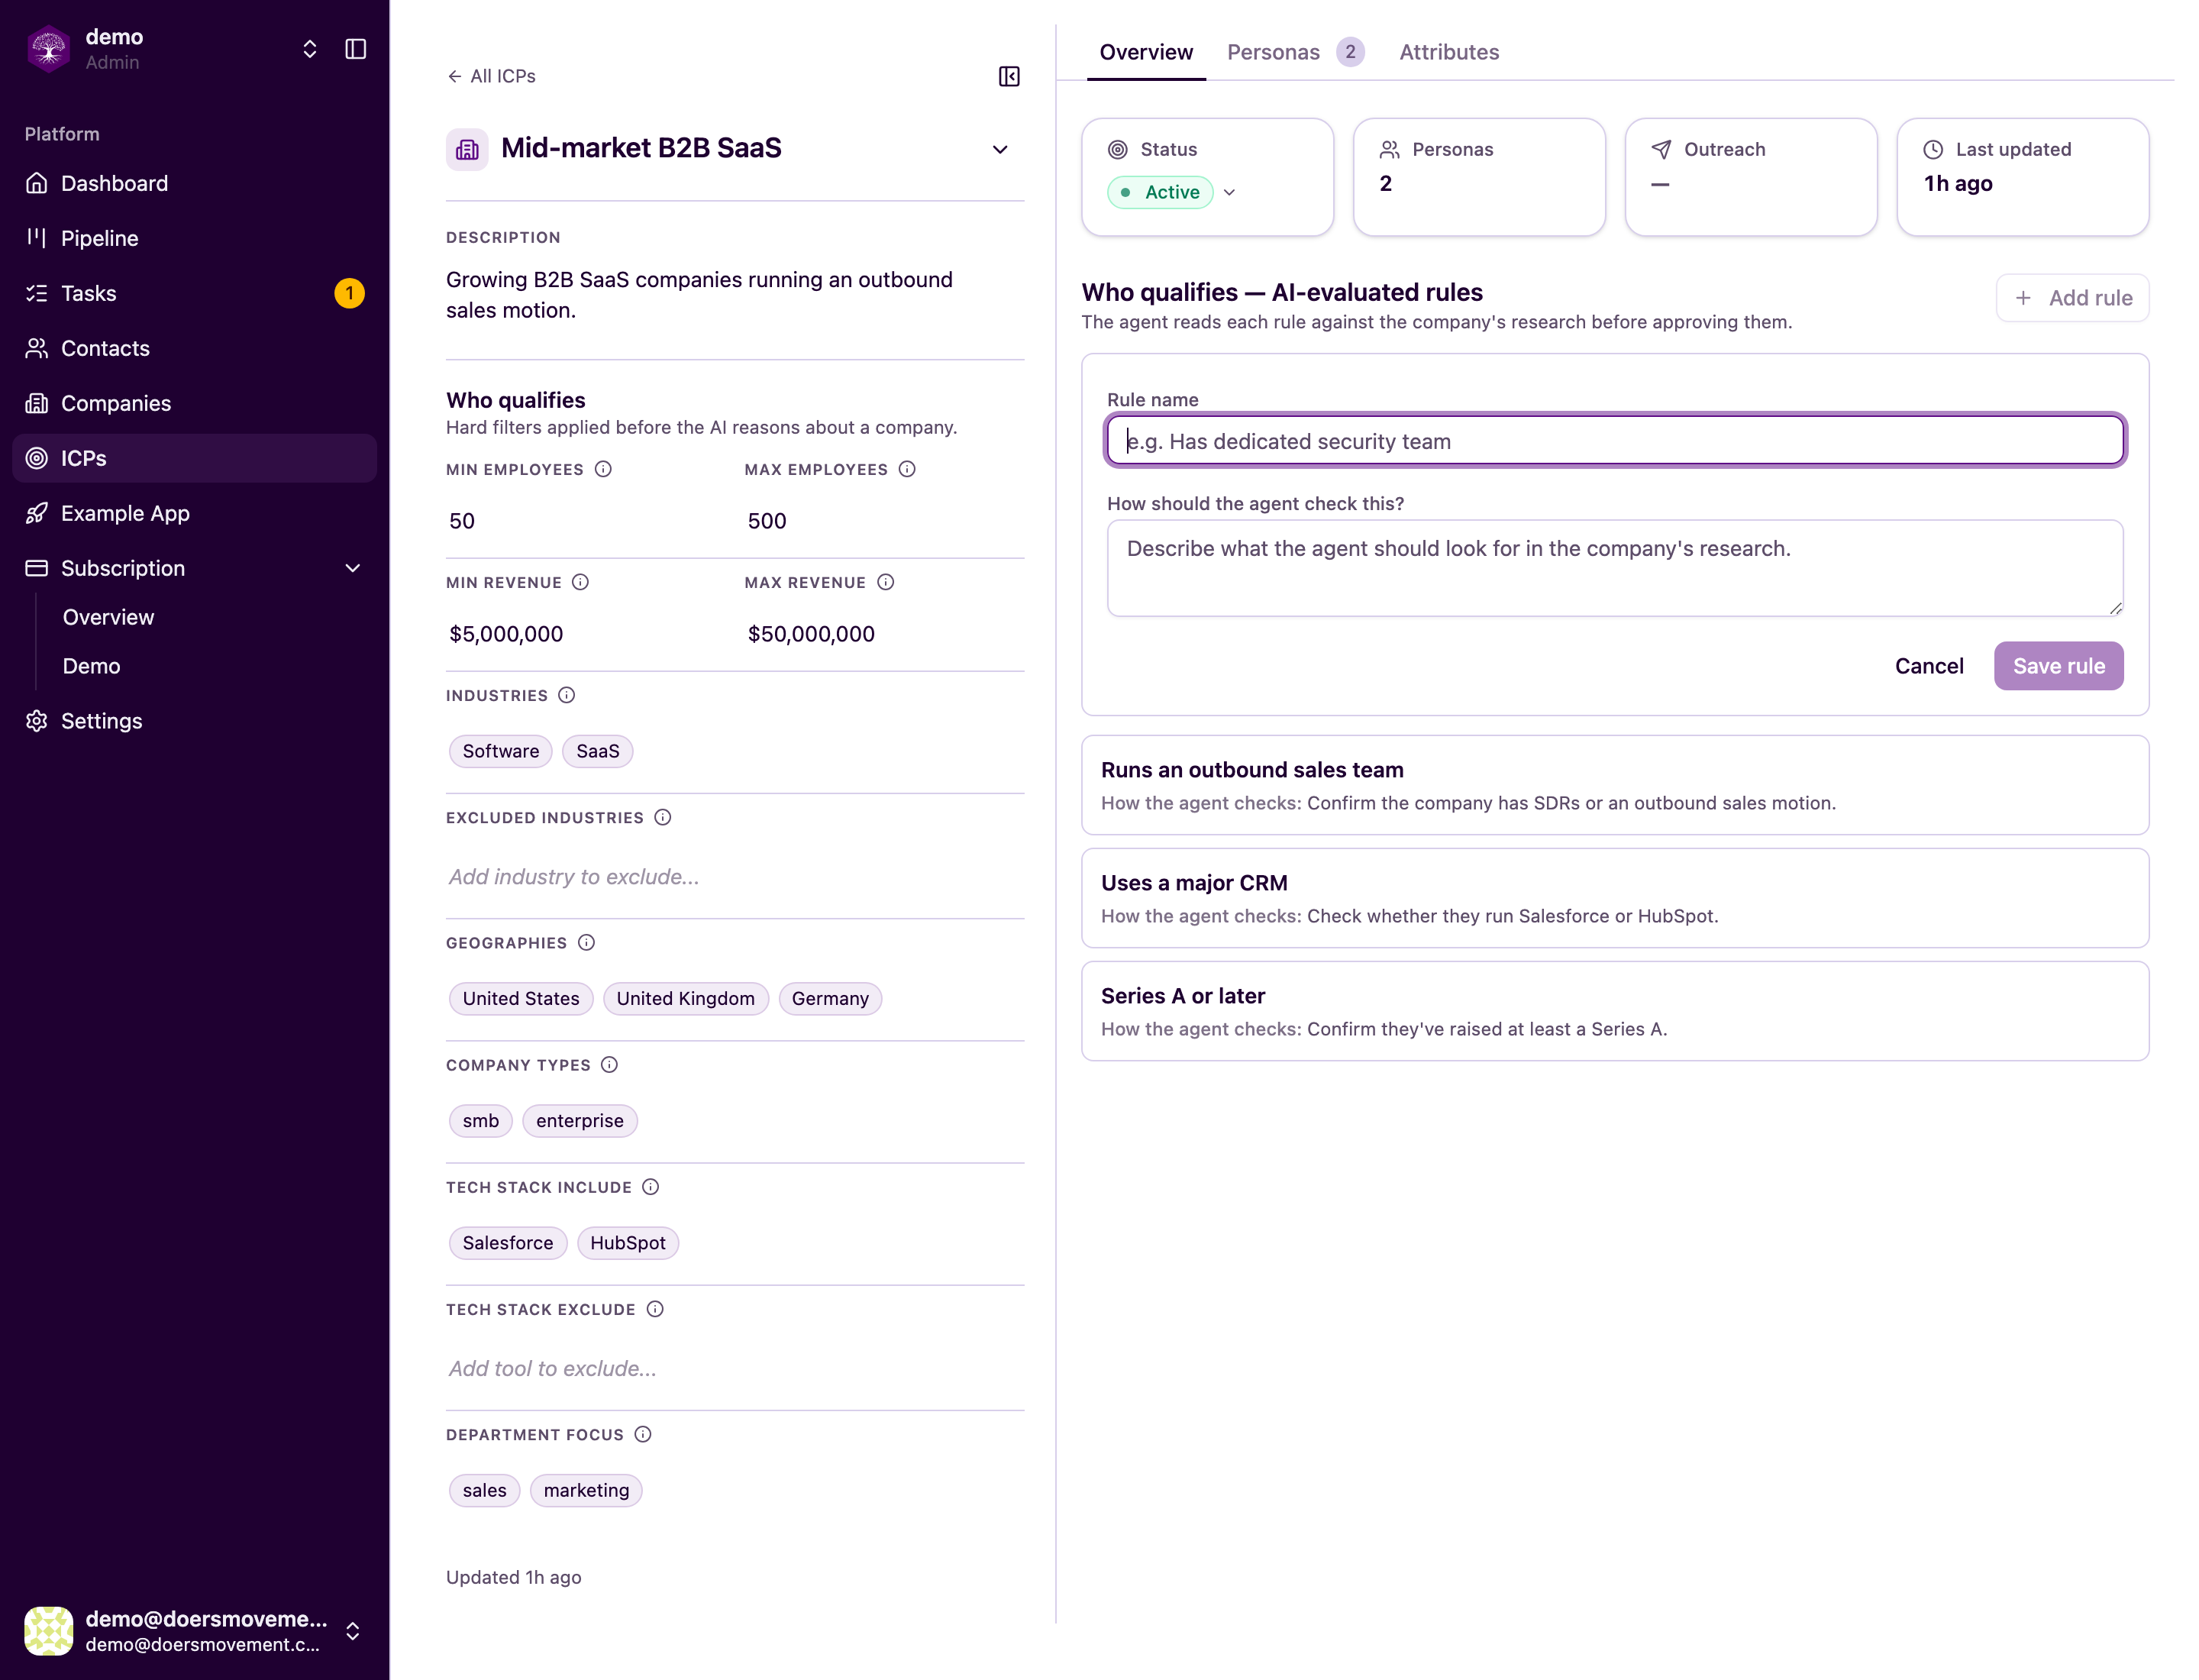The width and height of the screenshot is (2199, 1680).
Task: Expand the Mid-market B2B SaaS chevron
Action: pyautogui.click(x=1000, y=149)
